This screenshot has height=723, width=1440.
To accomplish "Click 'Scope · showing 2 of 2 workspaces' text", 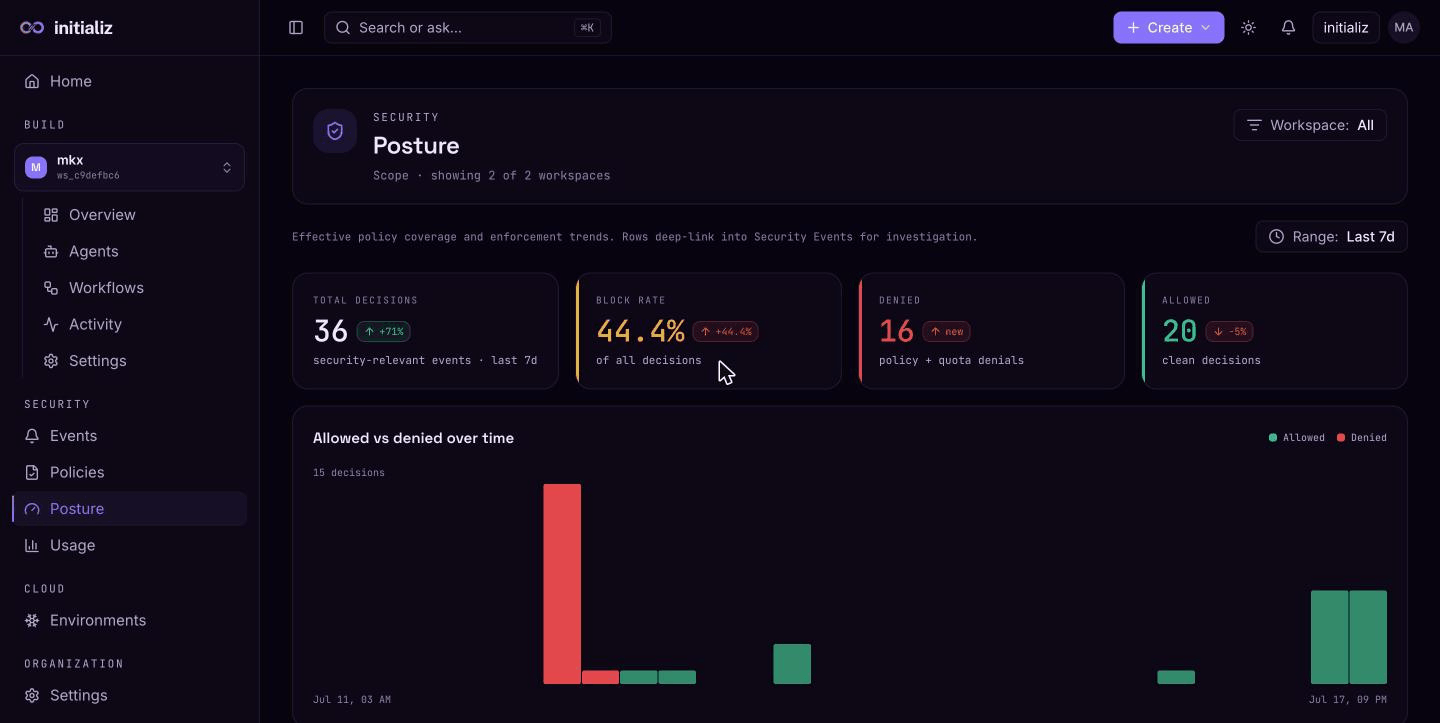I will [491, 176].
